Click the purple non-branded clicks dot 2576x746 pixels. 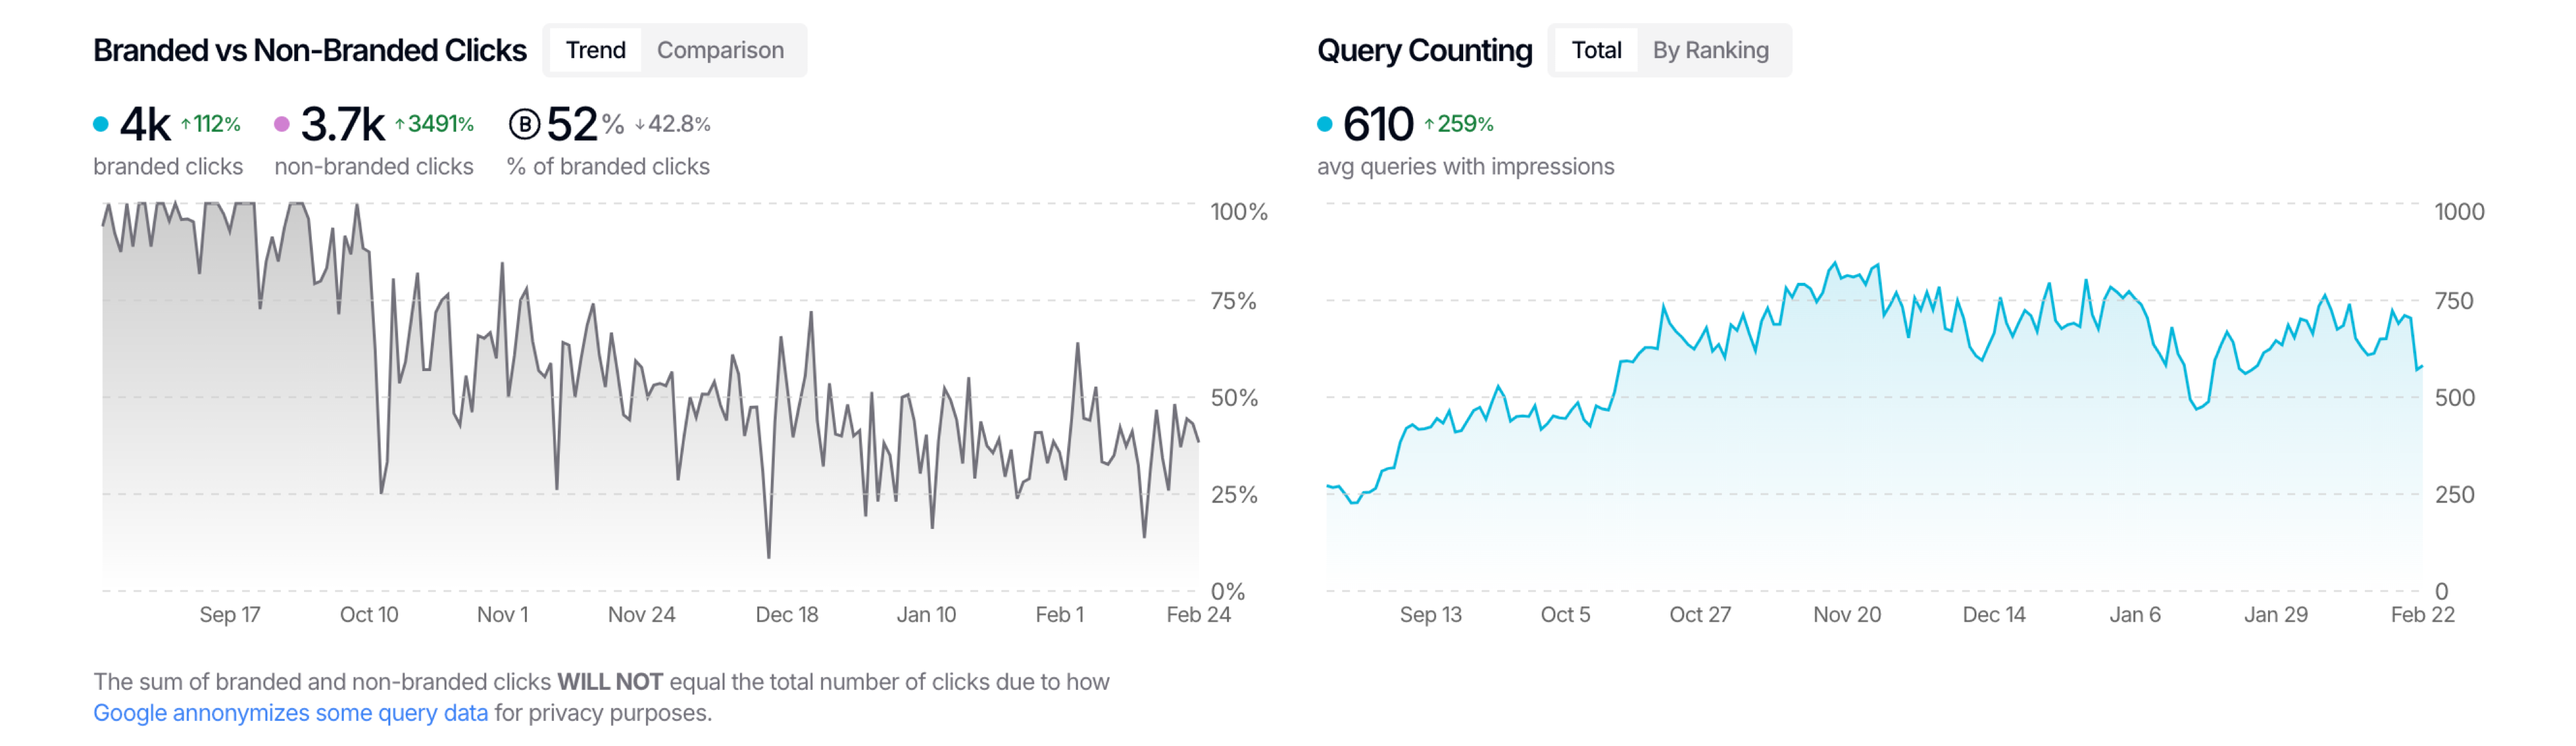click(x=282, y=124)
